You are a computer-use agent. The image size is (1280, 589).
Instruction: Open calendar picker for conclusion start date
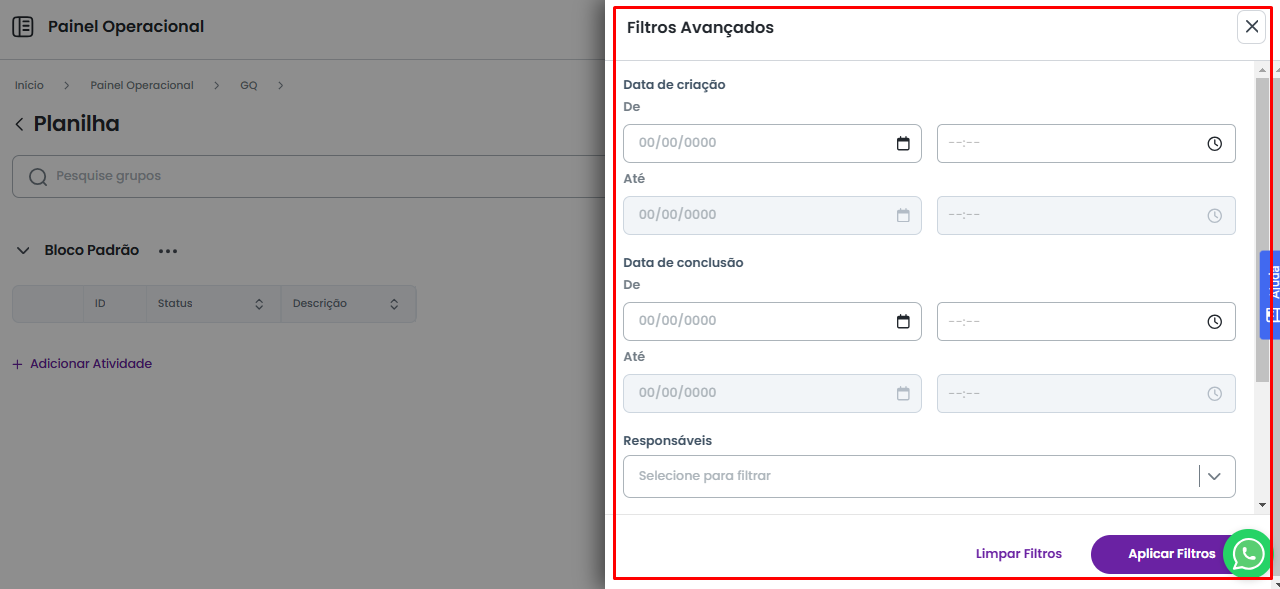coord(903,321)
